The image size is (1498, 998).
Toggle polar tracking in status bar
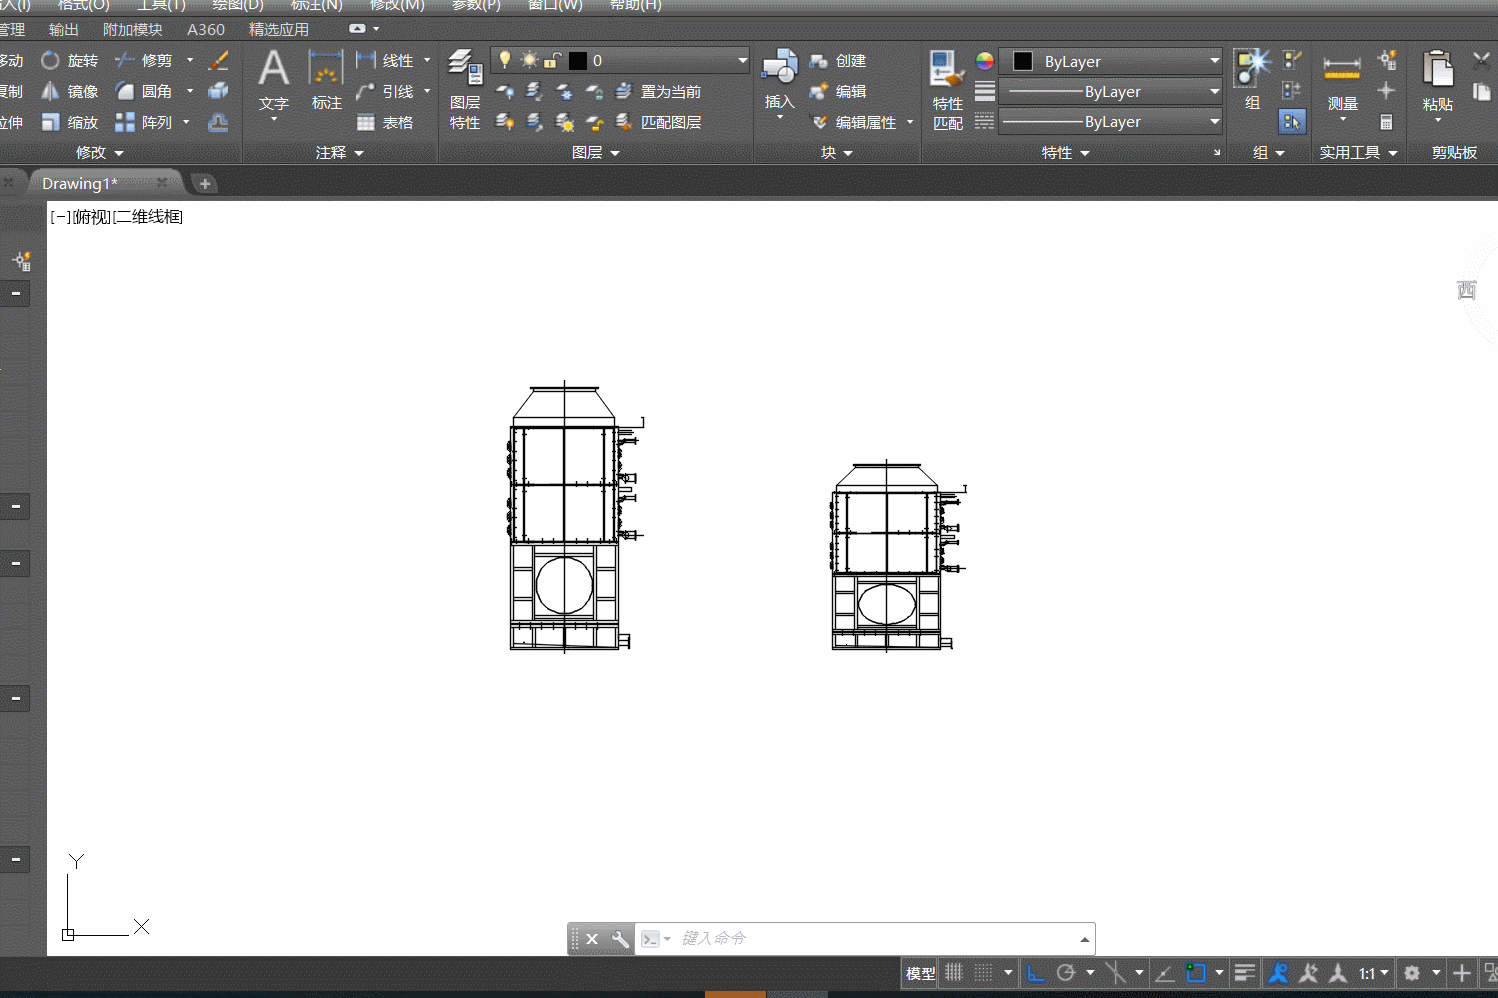tap(1066, 973)
